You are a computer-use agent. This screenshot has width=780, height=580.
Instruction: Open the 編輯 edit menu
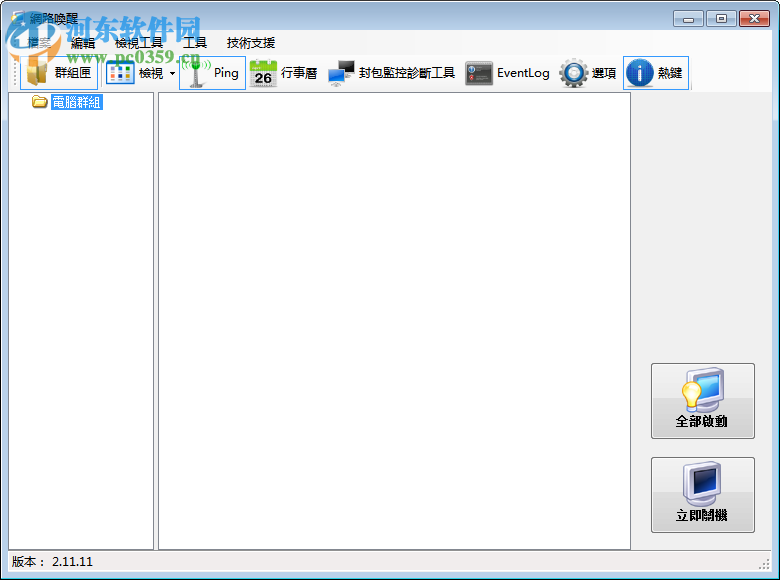pyautogui.click(x=83, y=43)
